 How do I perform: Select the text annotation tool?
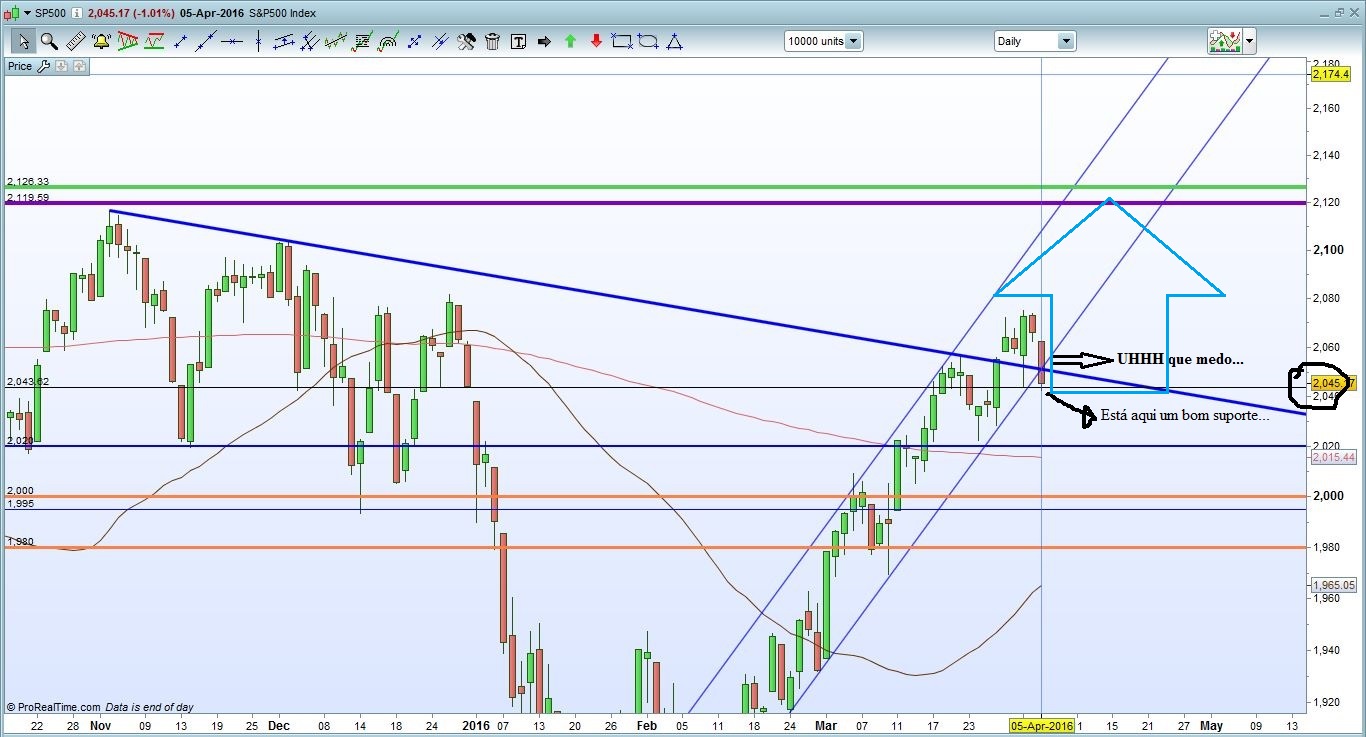(x=518, y=41)
